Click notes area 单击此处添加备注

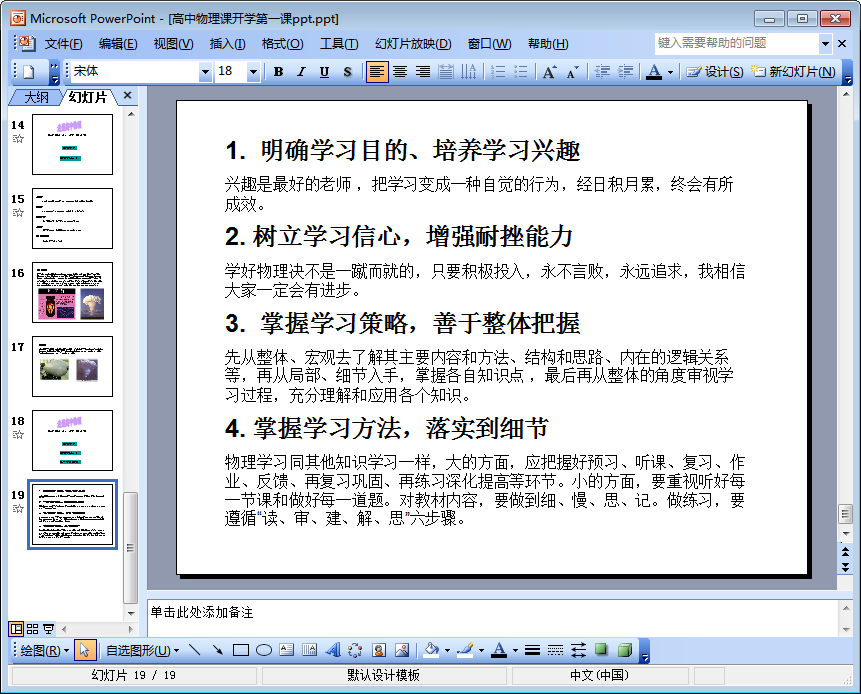[x=202, y=612]
